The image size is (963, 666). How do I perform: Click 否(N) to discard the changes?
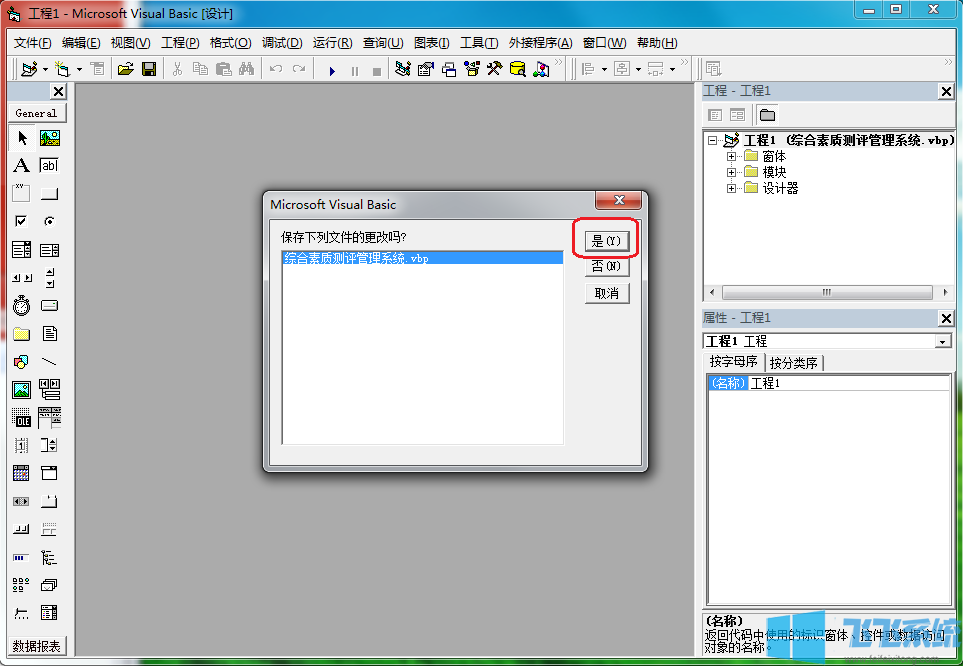pyautogui.click(x=605, y=267)
